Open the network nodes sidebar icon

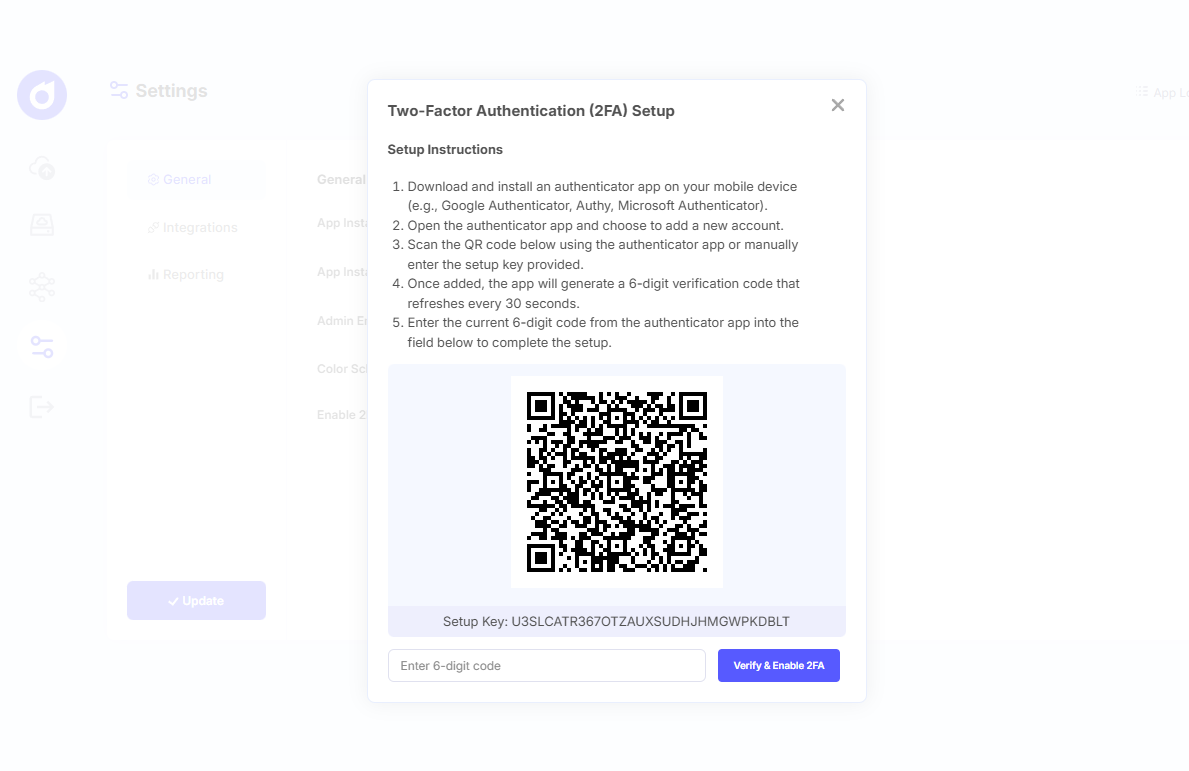42,288
